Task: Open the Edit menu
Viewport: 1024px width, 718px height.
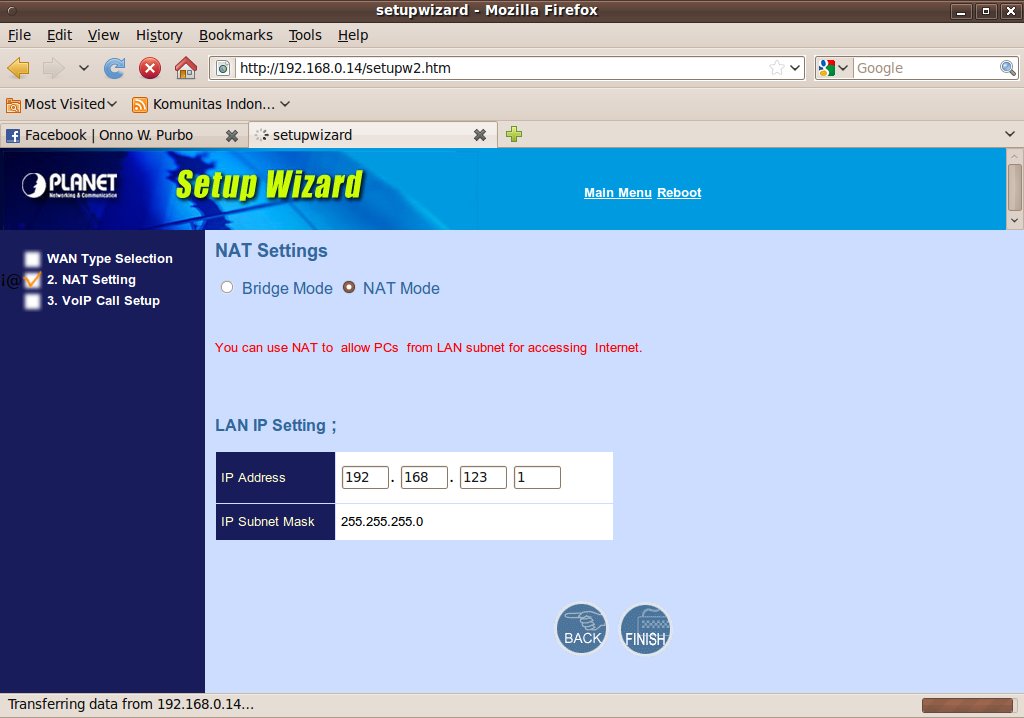Action: 59,35
